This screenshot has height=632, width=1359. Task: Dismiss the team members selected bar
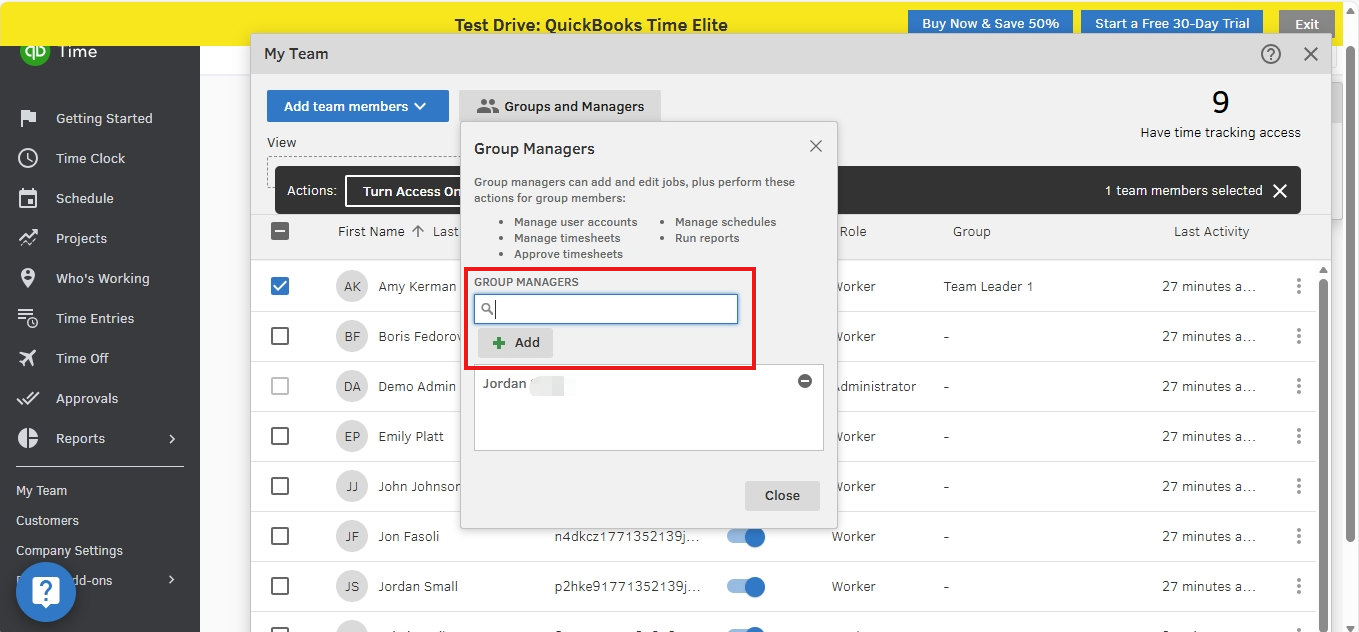coord(1279,191)
